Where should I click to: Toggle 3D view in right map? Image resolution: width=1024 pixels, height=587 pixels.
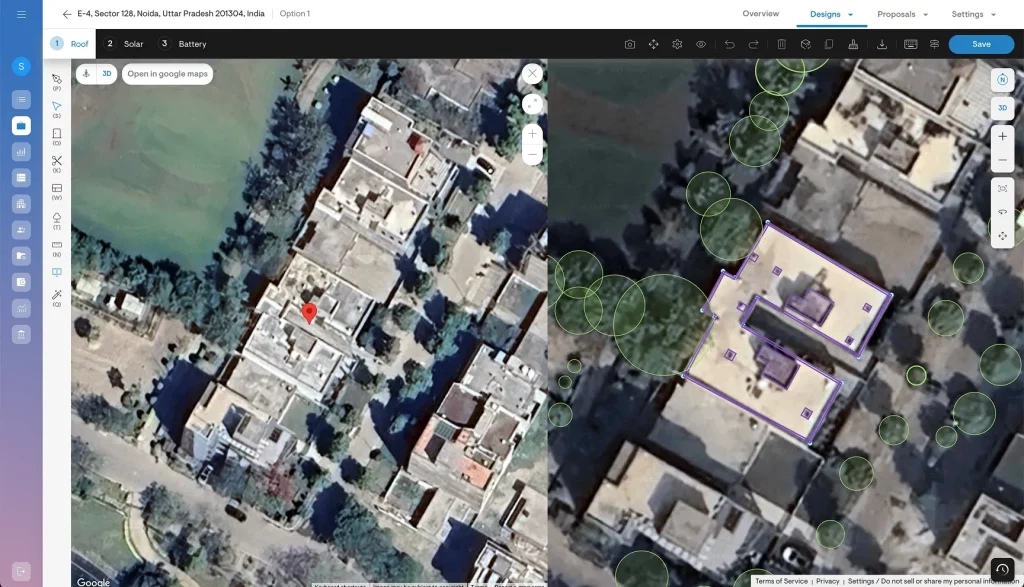(1002, 107)
